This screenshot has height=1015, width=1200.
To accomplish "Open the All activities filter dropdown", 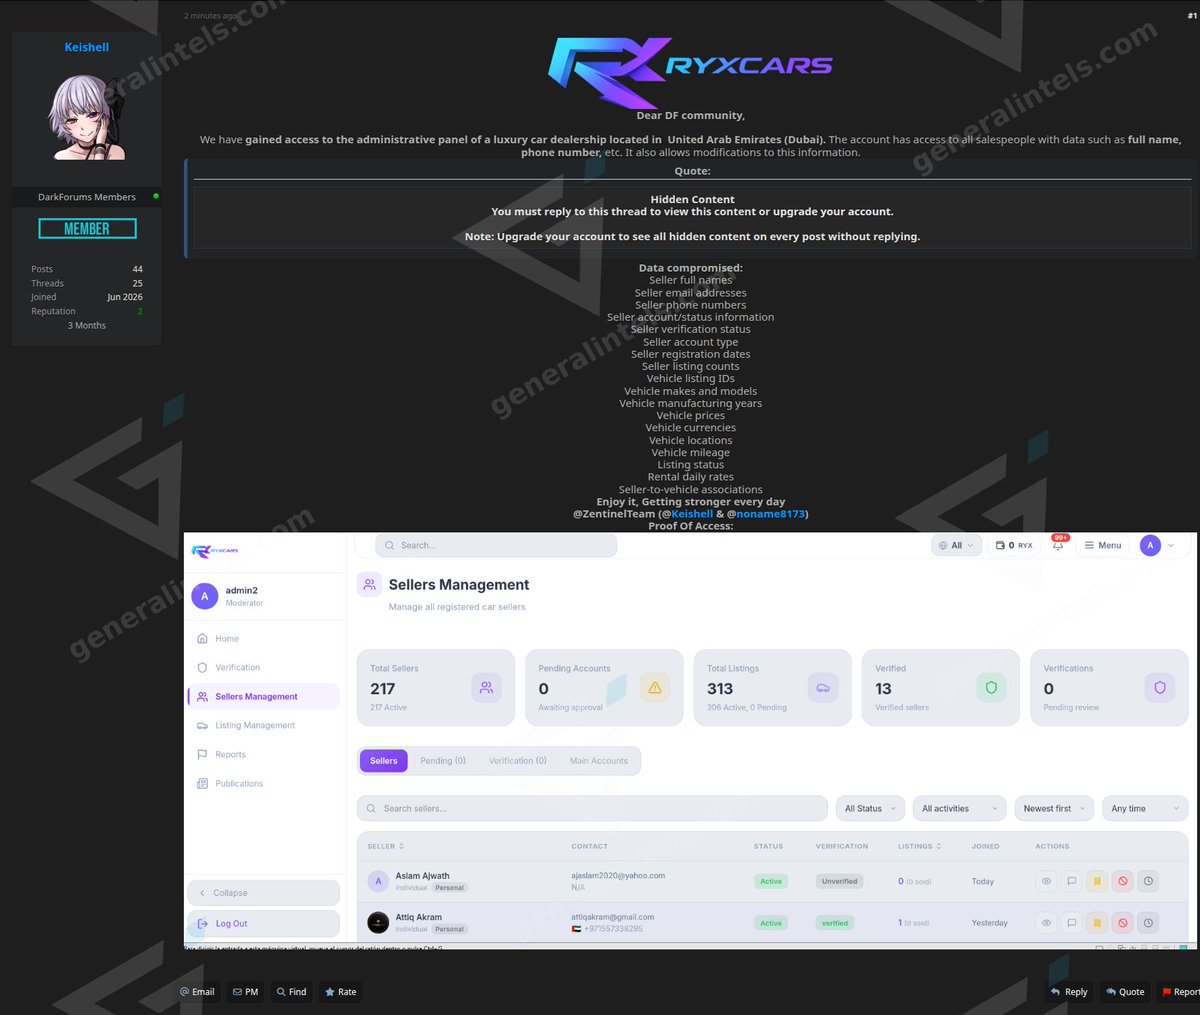I will pyautogui.click(x=959, y=808).
